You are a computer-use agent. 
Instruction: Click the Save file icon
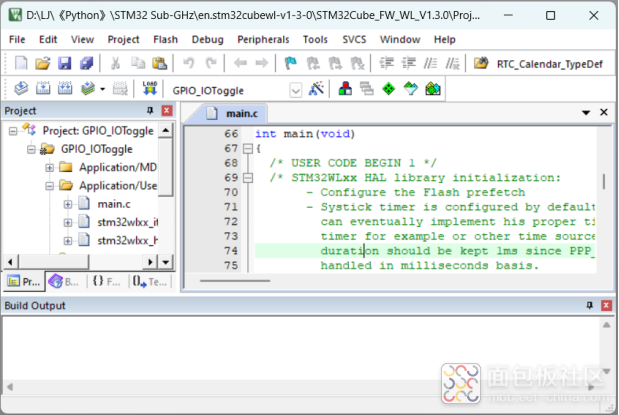click(64, 63)
